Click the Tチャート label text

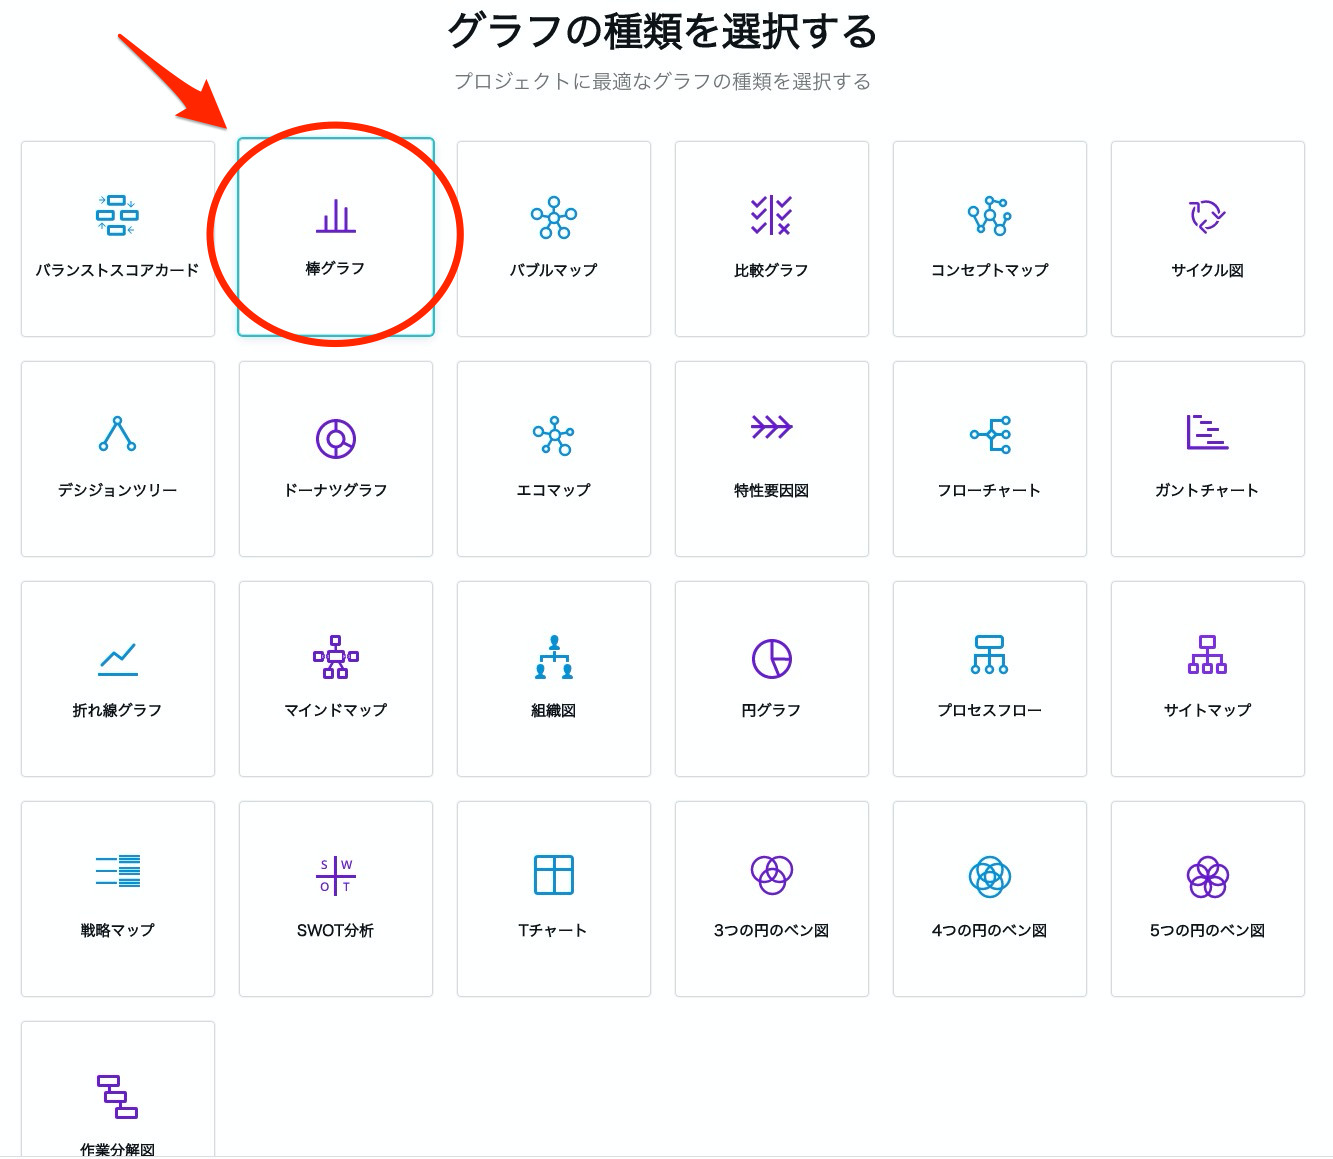pos(553,930)
